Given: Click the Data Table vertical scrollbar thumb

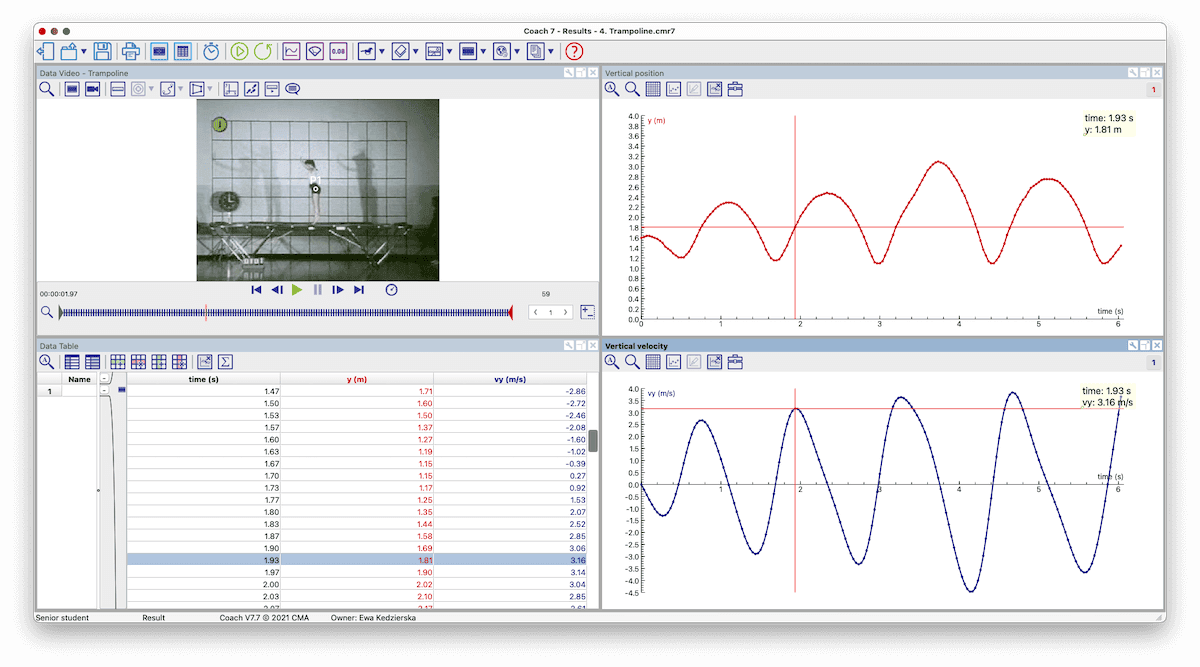Looking at the screenshot, I should [593, 441].
